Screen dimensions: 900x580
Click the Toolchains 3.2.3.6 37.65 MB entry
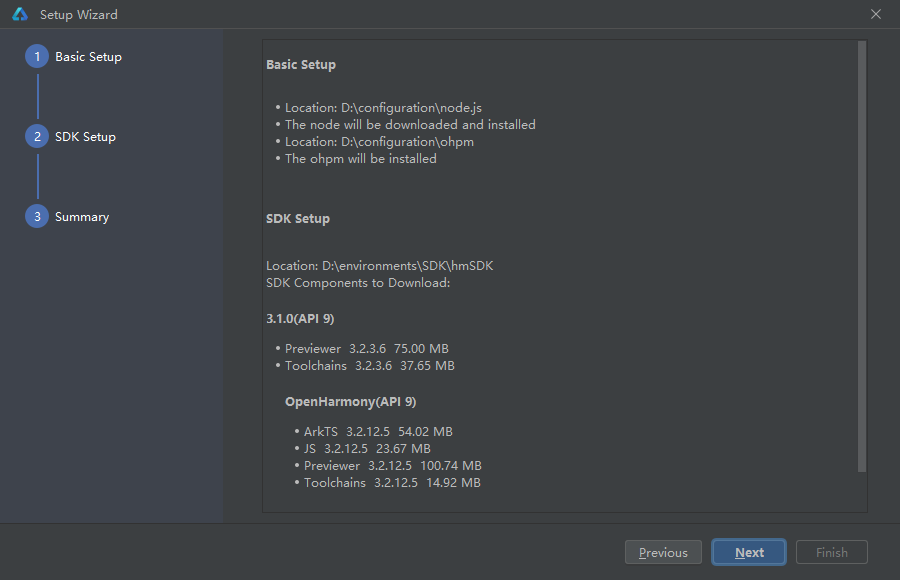370,366
